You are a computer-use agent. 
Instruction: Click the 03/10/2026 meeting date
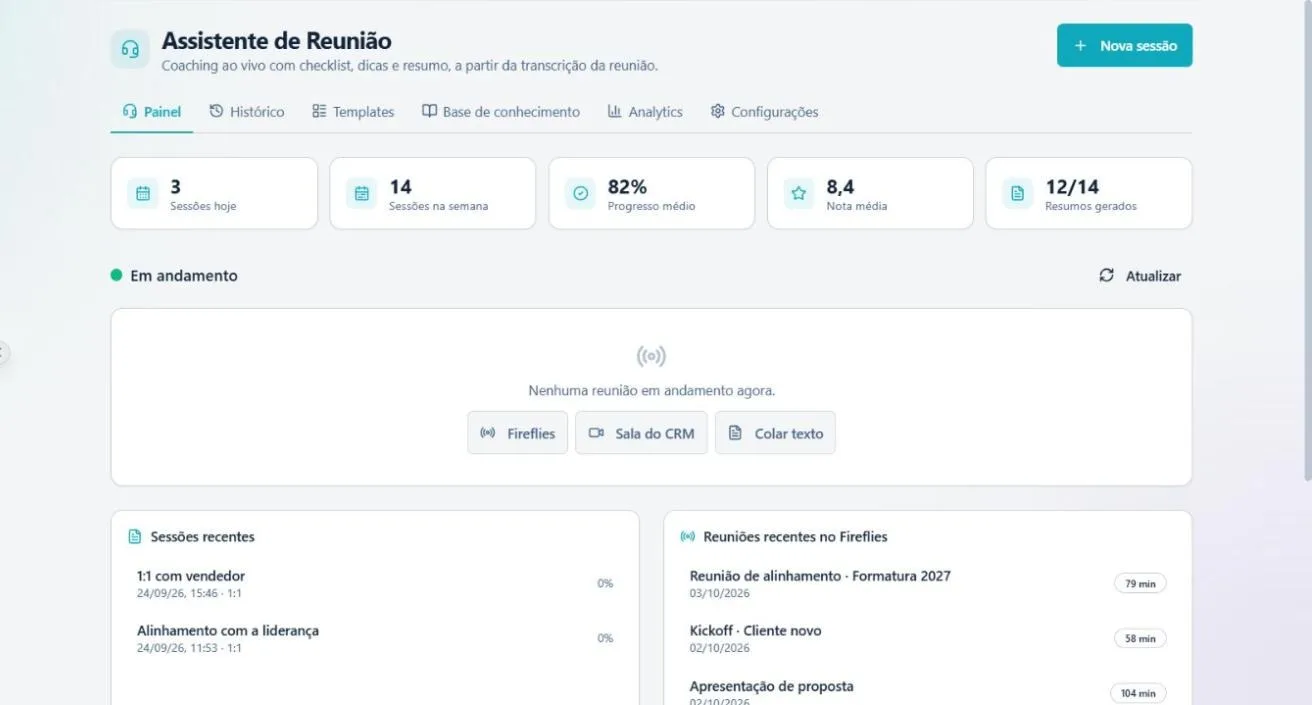point(719,594)
